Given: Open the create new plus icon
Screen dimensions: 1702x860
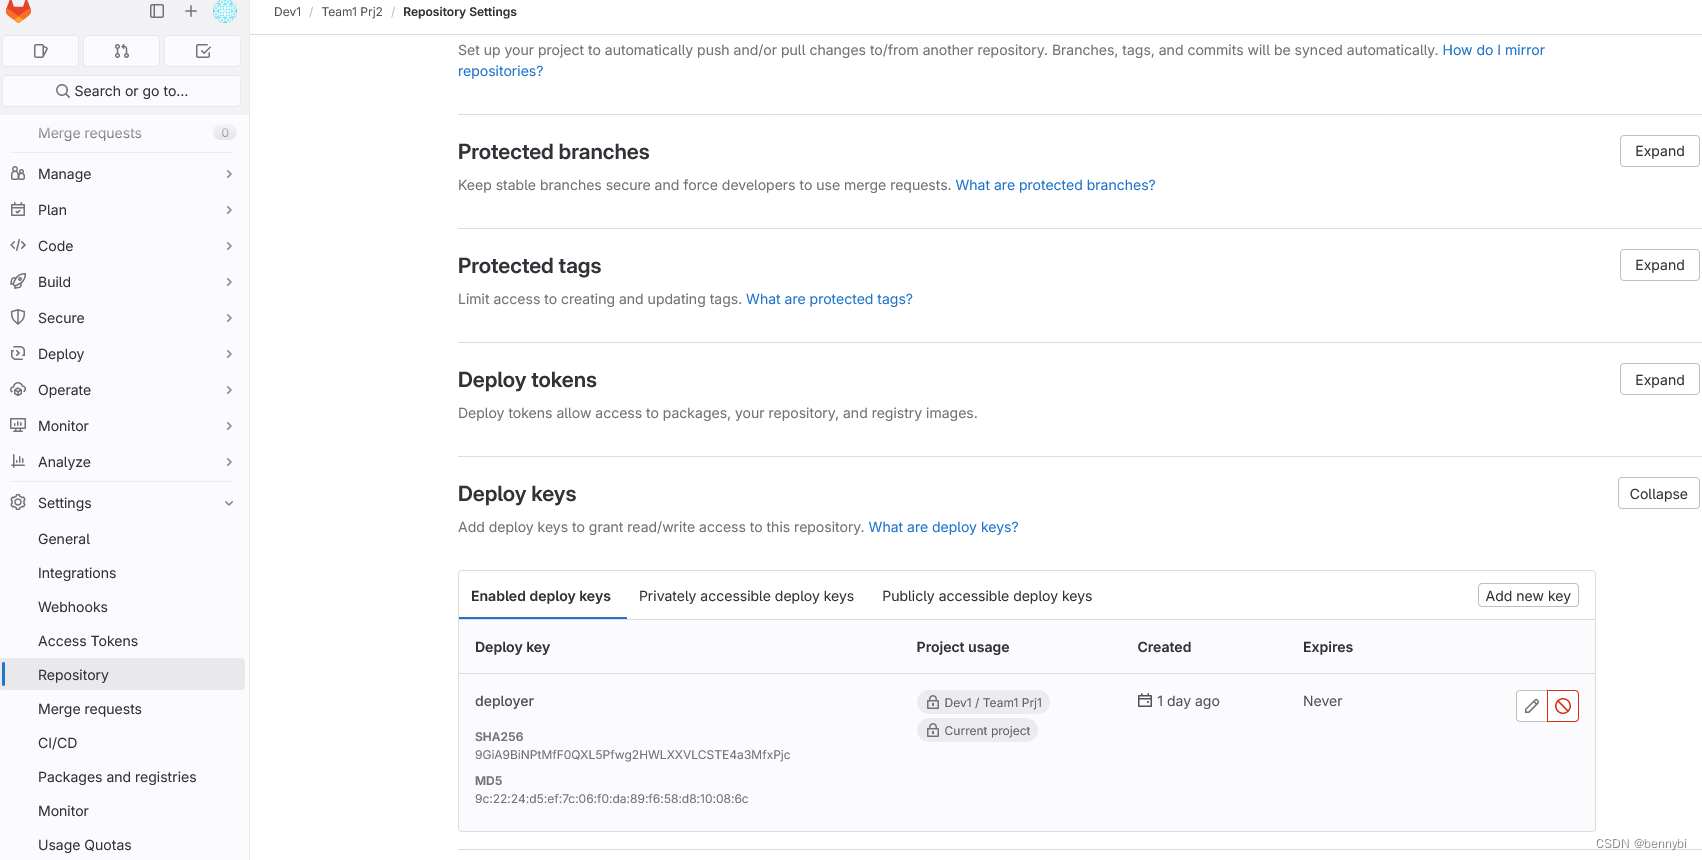Looking at the screenshot, I should click(191, 11).
